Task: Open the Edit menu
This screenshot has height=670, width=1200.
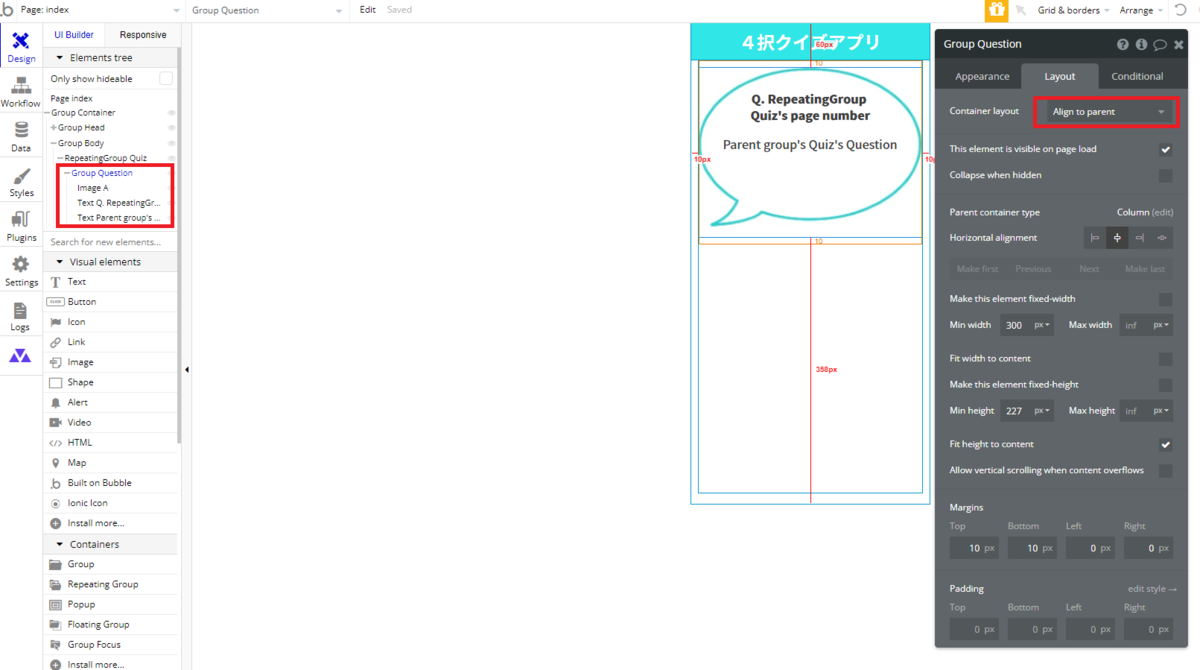Action: pos(368,10)
